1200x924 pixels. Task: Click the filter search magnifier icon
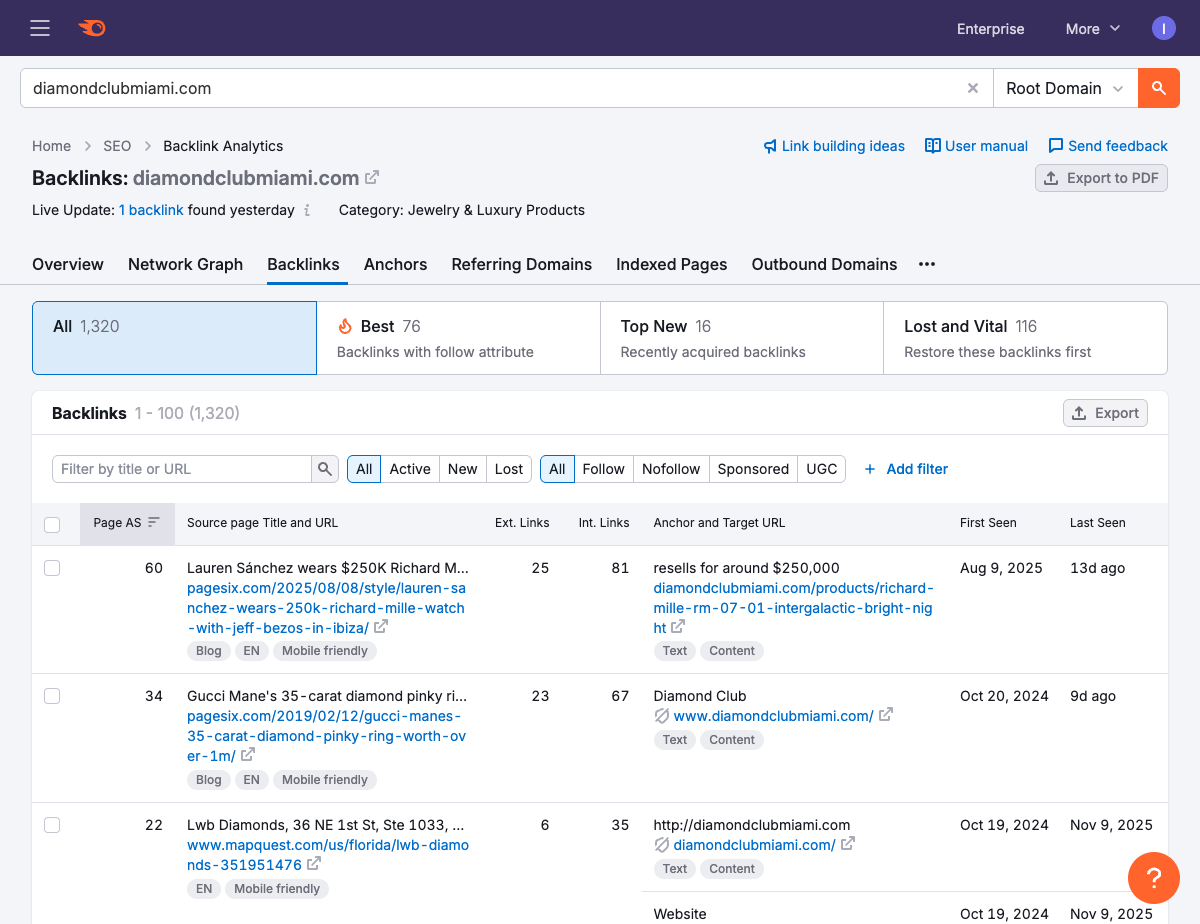pyautogui.click(x=325, y=469)
